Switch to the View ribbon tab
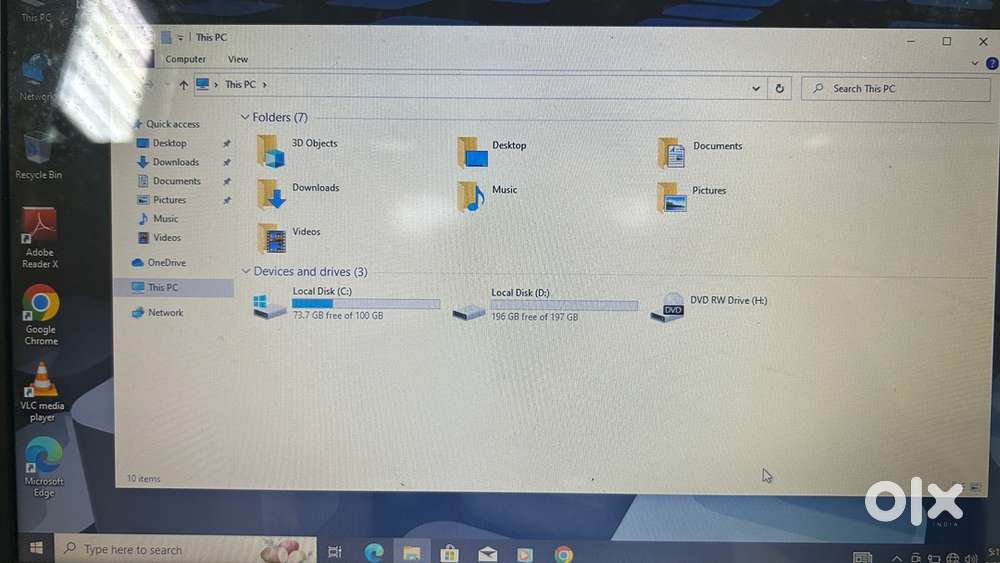 point(238,60)
